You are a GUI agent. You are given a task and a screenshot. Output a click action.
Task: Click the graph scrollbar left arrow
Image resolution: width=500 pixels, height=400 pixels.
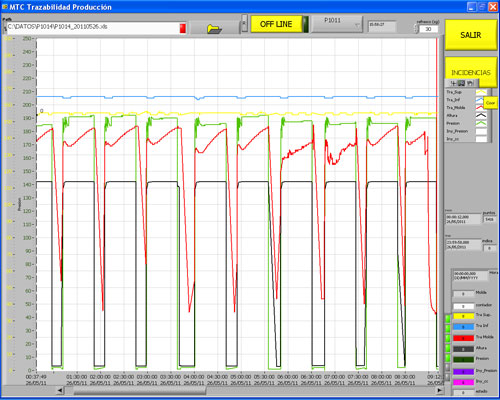tap(60, 390)
